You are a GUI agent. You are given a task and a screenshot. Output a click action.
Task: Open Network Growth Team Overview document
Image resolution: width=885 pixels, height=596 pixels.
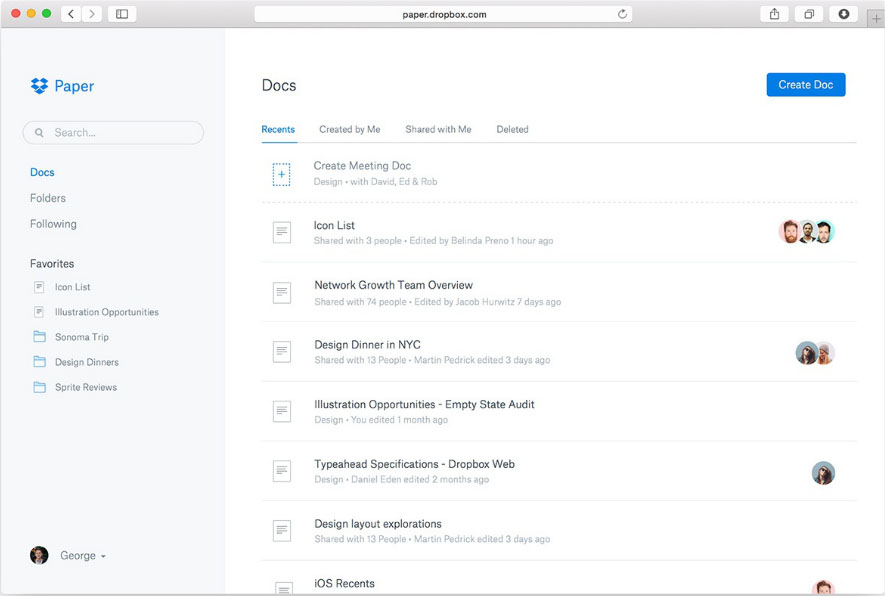(x=393, y=285)
